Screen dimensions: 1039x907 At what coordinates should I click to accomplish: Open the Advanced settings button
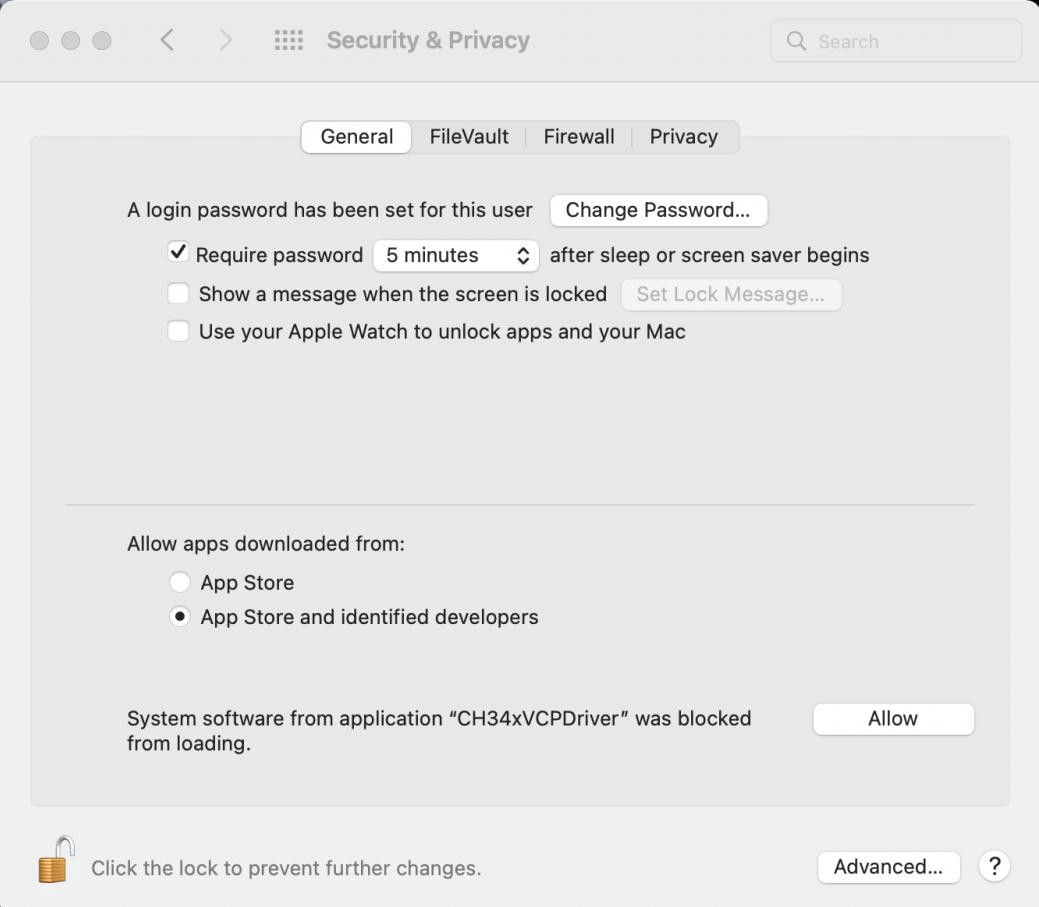pyautogui.click(x=888, y=867)
